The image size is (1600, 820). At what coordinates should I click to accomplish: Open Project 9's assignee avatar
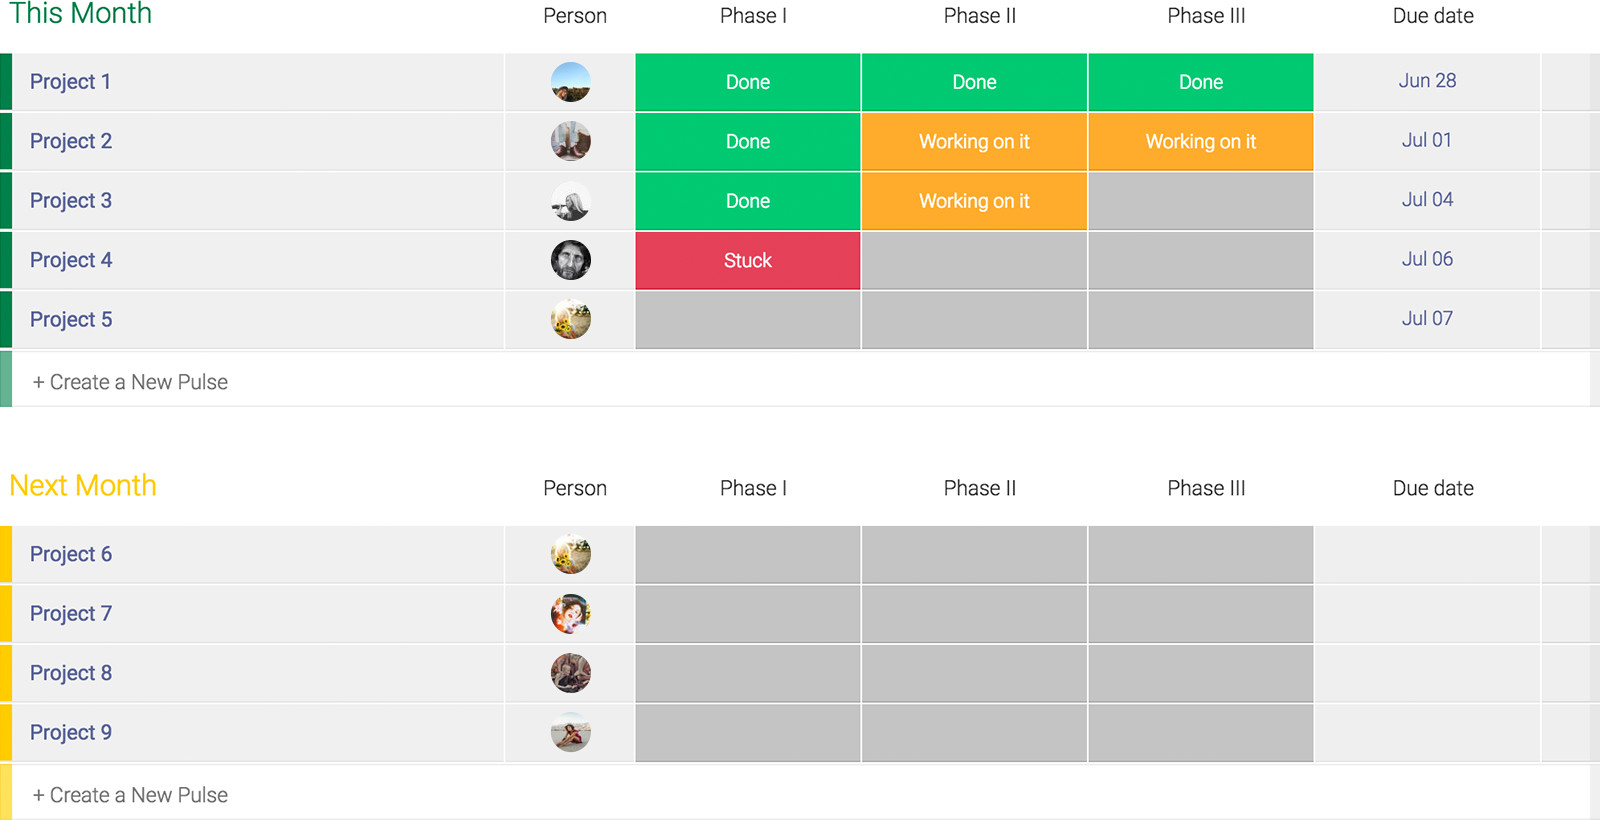570,732
